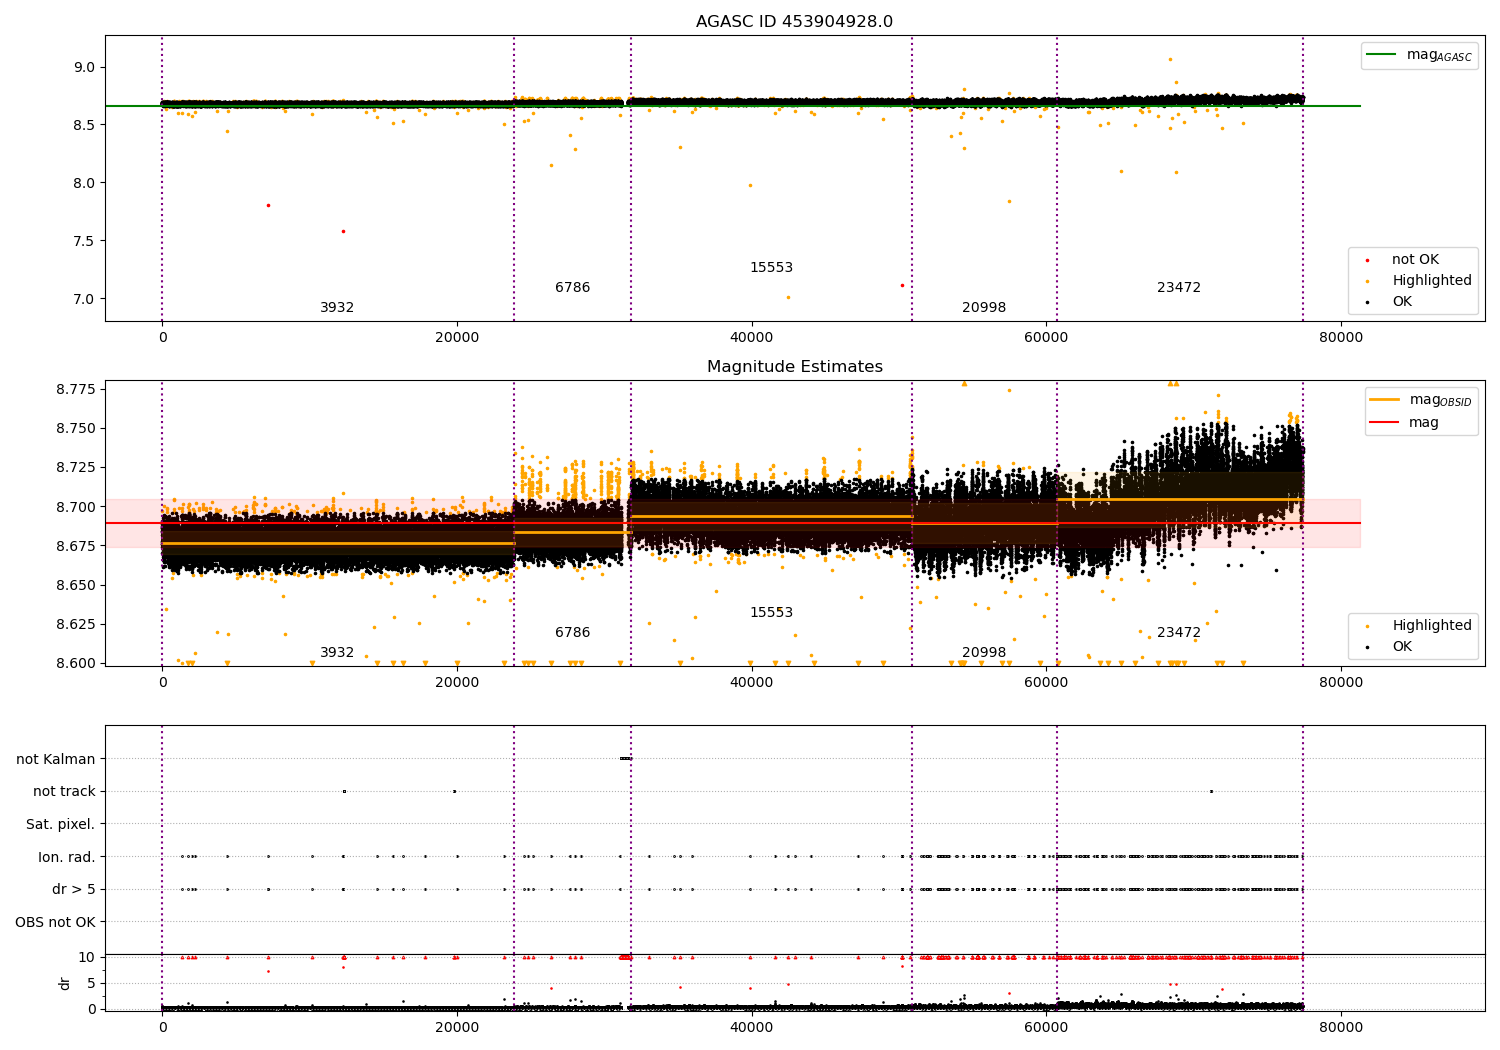
Task: Click OBSID label 6786 in Magnitude Estimates plot
Action: coord(572,633)
